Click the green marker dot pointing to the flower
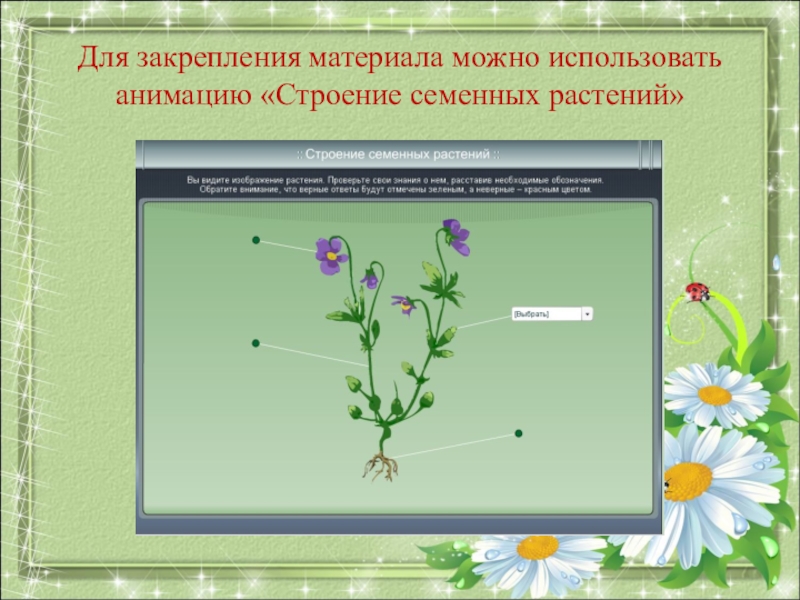Screen dimensions: 800x600 pos(256,240)
